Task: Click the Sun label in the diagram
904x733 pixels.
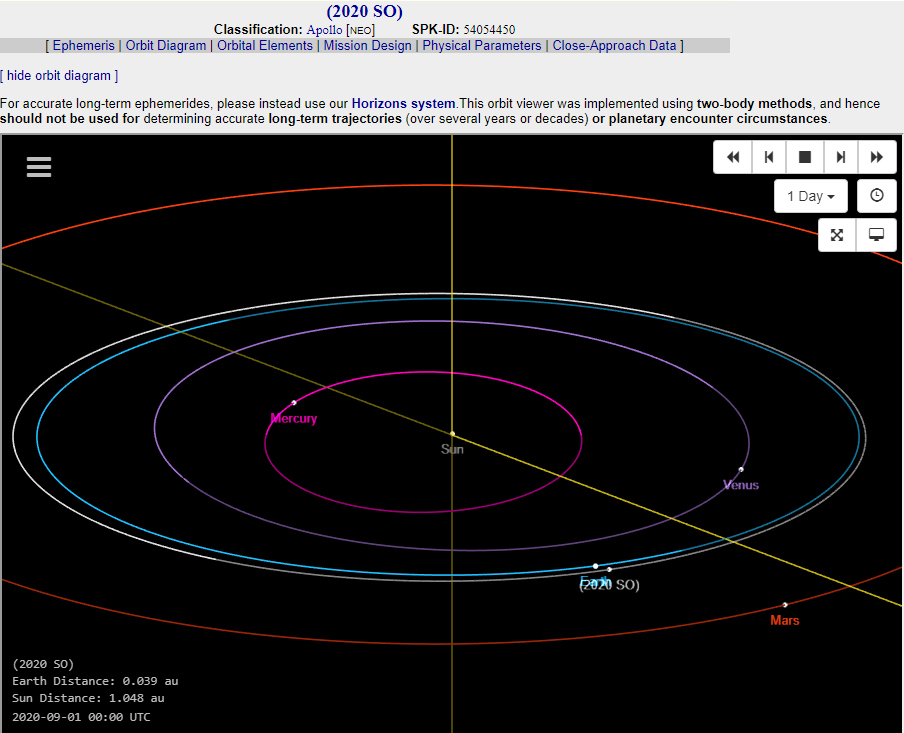Action: 452,449
